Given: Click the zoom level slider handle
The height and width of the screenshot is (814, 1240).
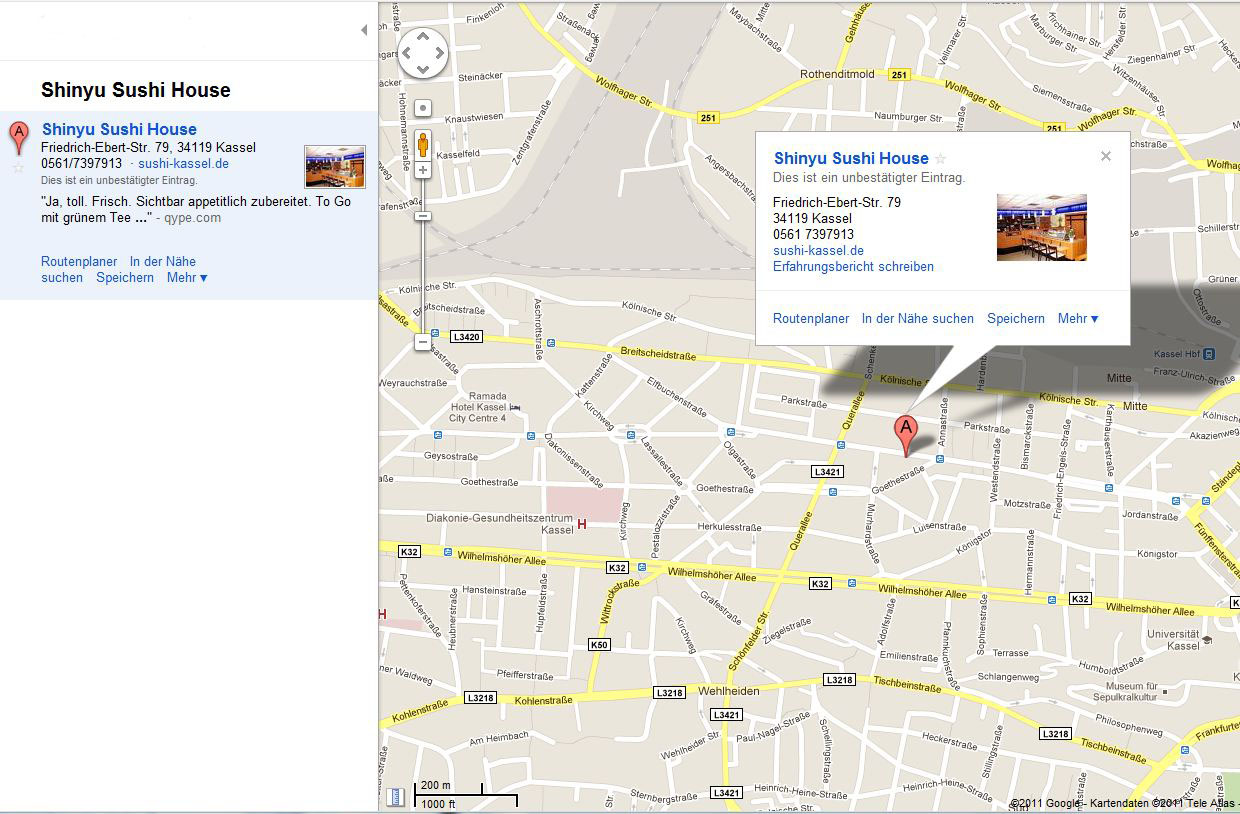Looking at the screenshot, I should [423, 216].
